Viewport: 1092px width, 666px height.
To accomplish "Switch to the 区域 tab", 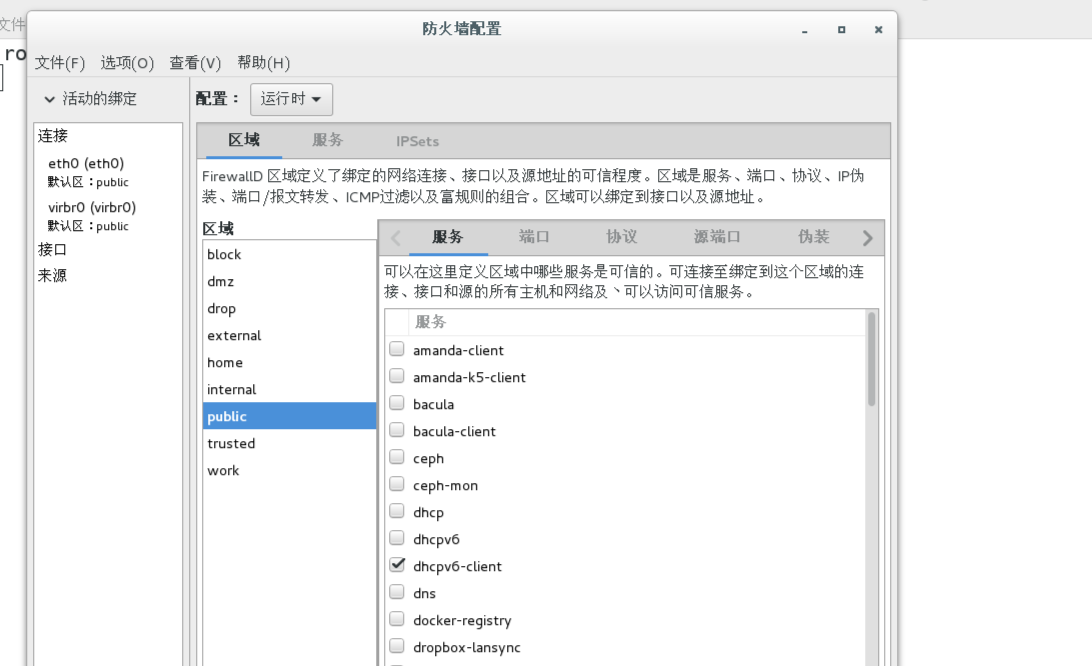I will [x=244, y=140].
